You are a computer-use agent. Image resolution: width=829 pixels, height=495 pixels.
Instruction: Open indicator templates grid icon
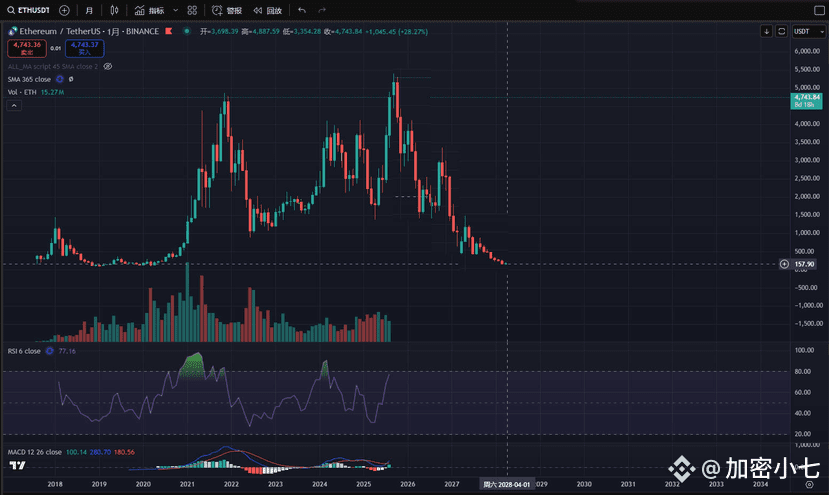coord(192,10)
